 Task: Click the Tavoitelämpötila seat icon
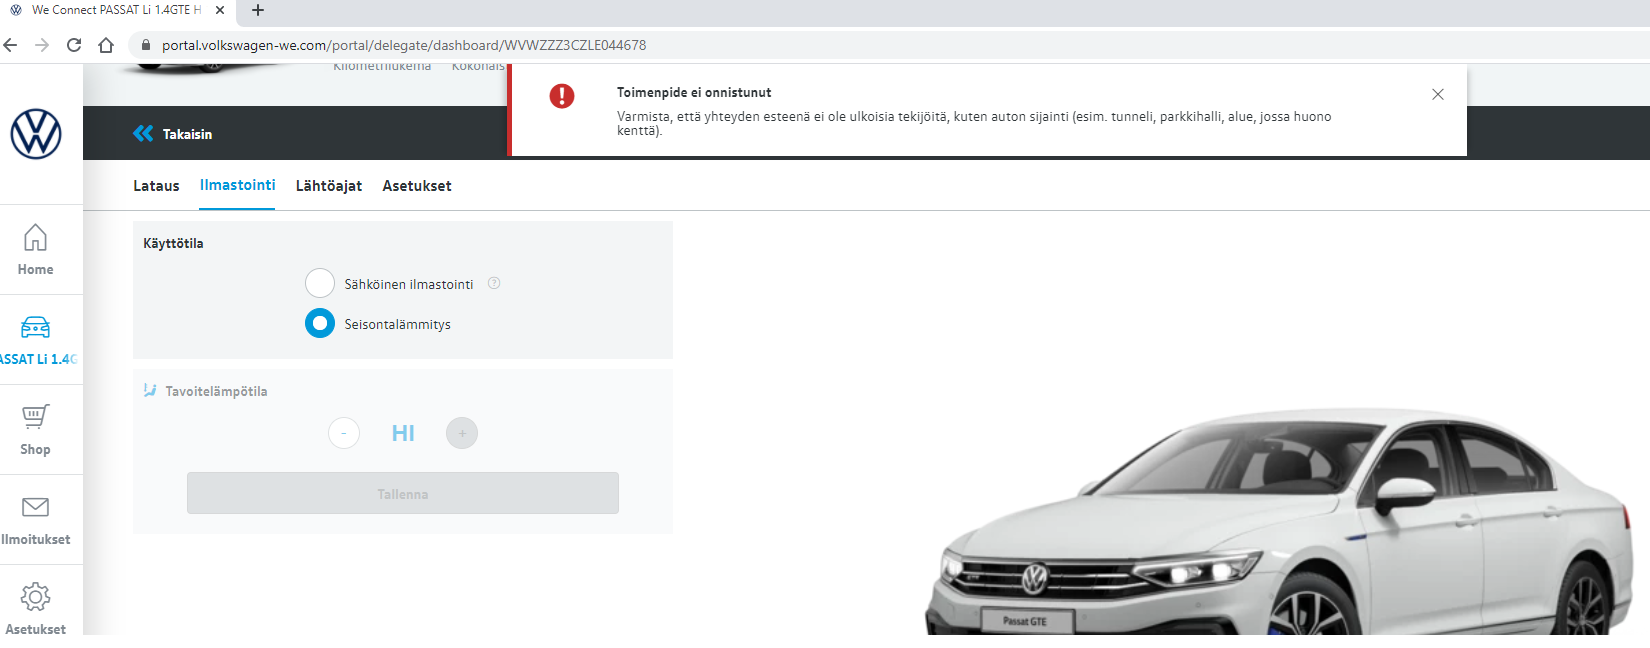(150, 390)
